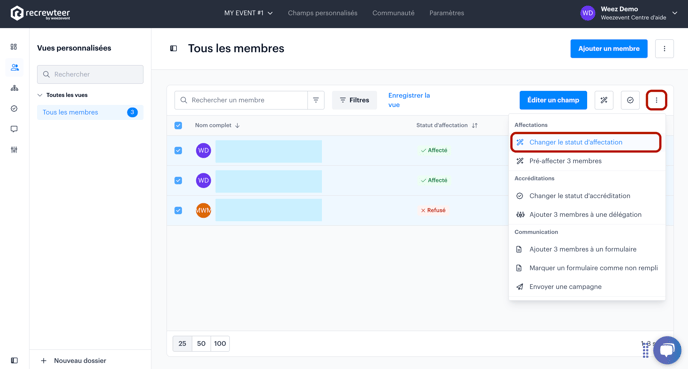Collapse the sidebar using bottom-left panel icon
Image resolution: width=688 pixels, height=369 pixels.
14,360
